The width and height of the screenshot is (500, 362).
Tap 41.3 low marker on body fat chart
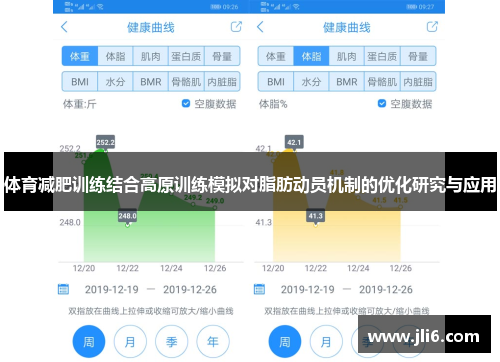coord(315,216)
